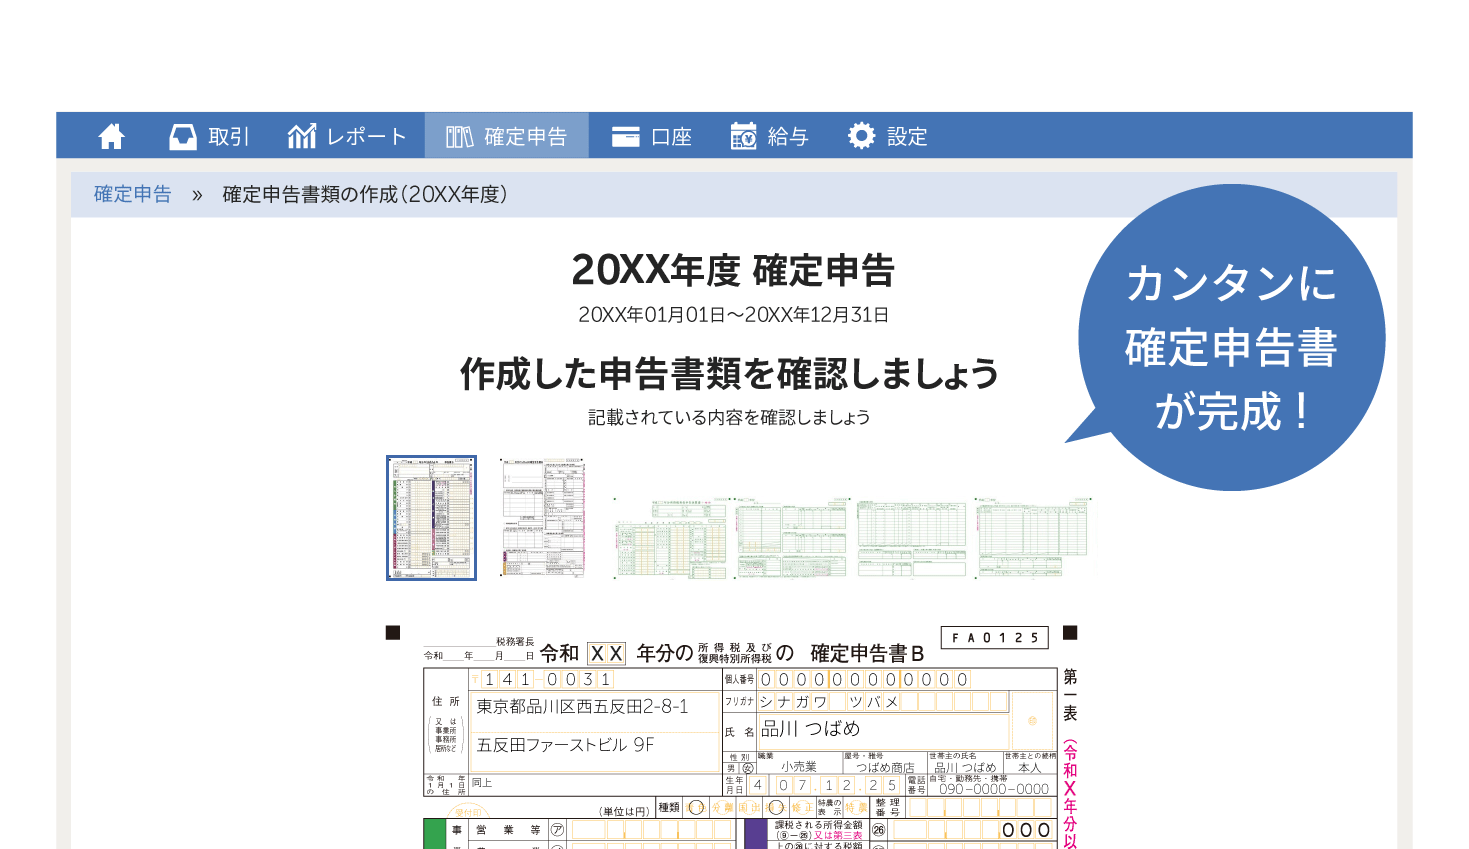Select the 確定申告 books icon in navbar

point(459,136)
